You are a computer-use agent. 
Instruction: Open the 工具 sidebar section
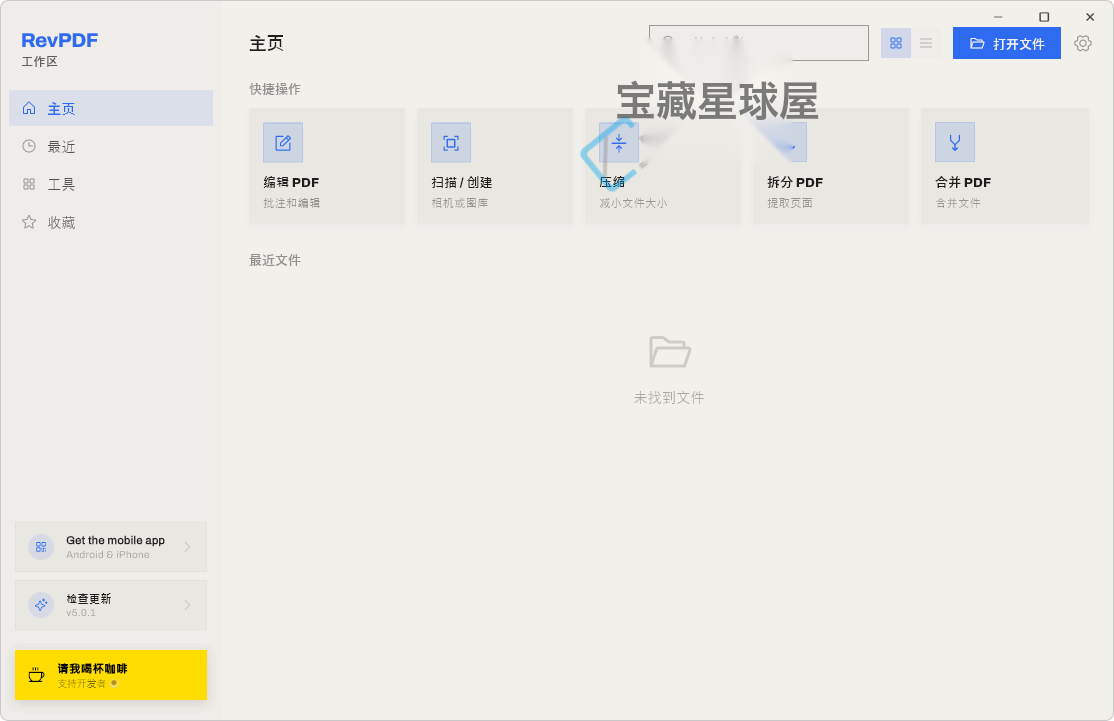111,184
